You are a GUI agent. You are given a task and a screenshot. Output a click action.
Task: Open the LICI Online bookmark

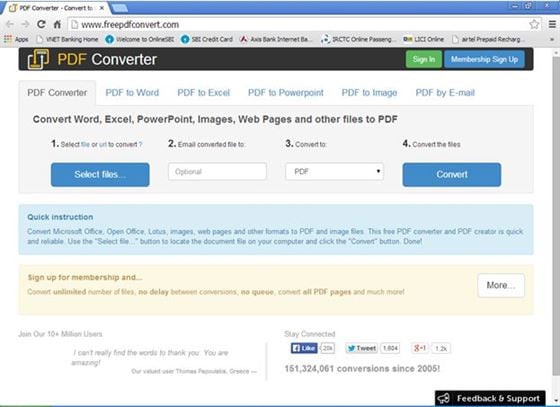tap(424, 39)
